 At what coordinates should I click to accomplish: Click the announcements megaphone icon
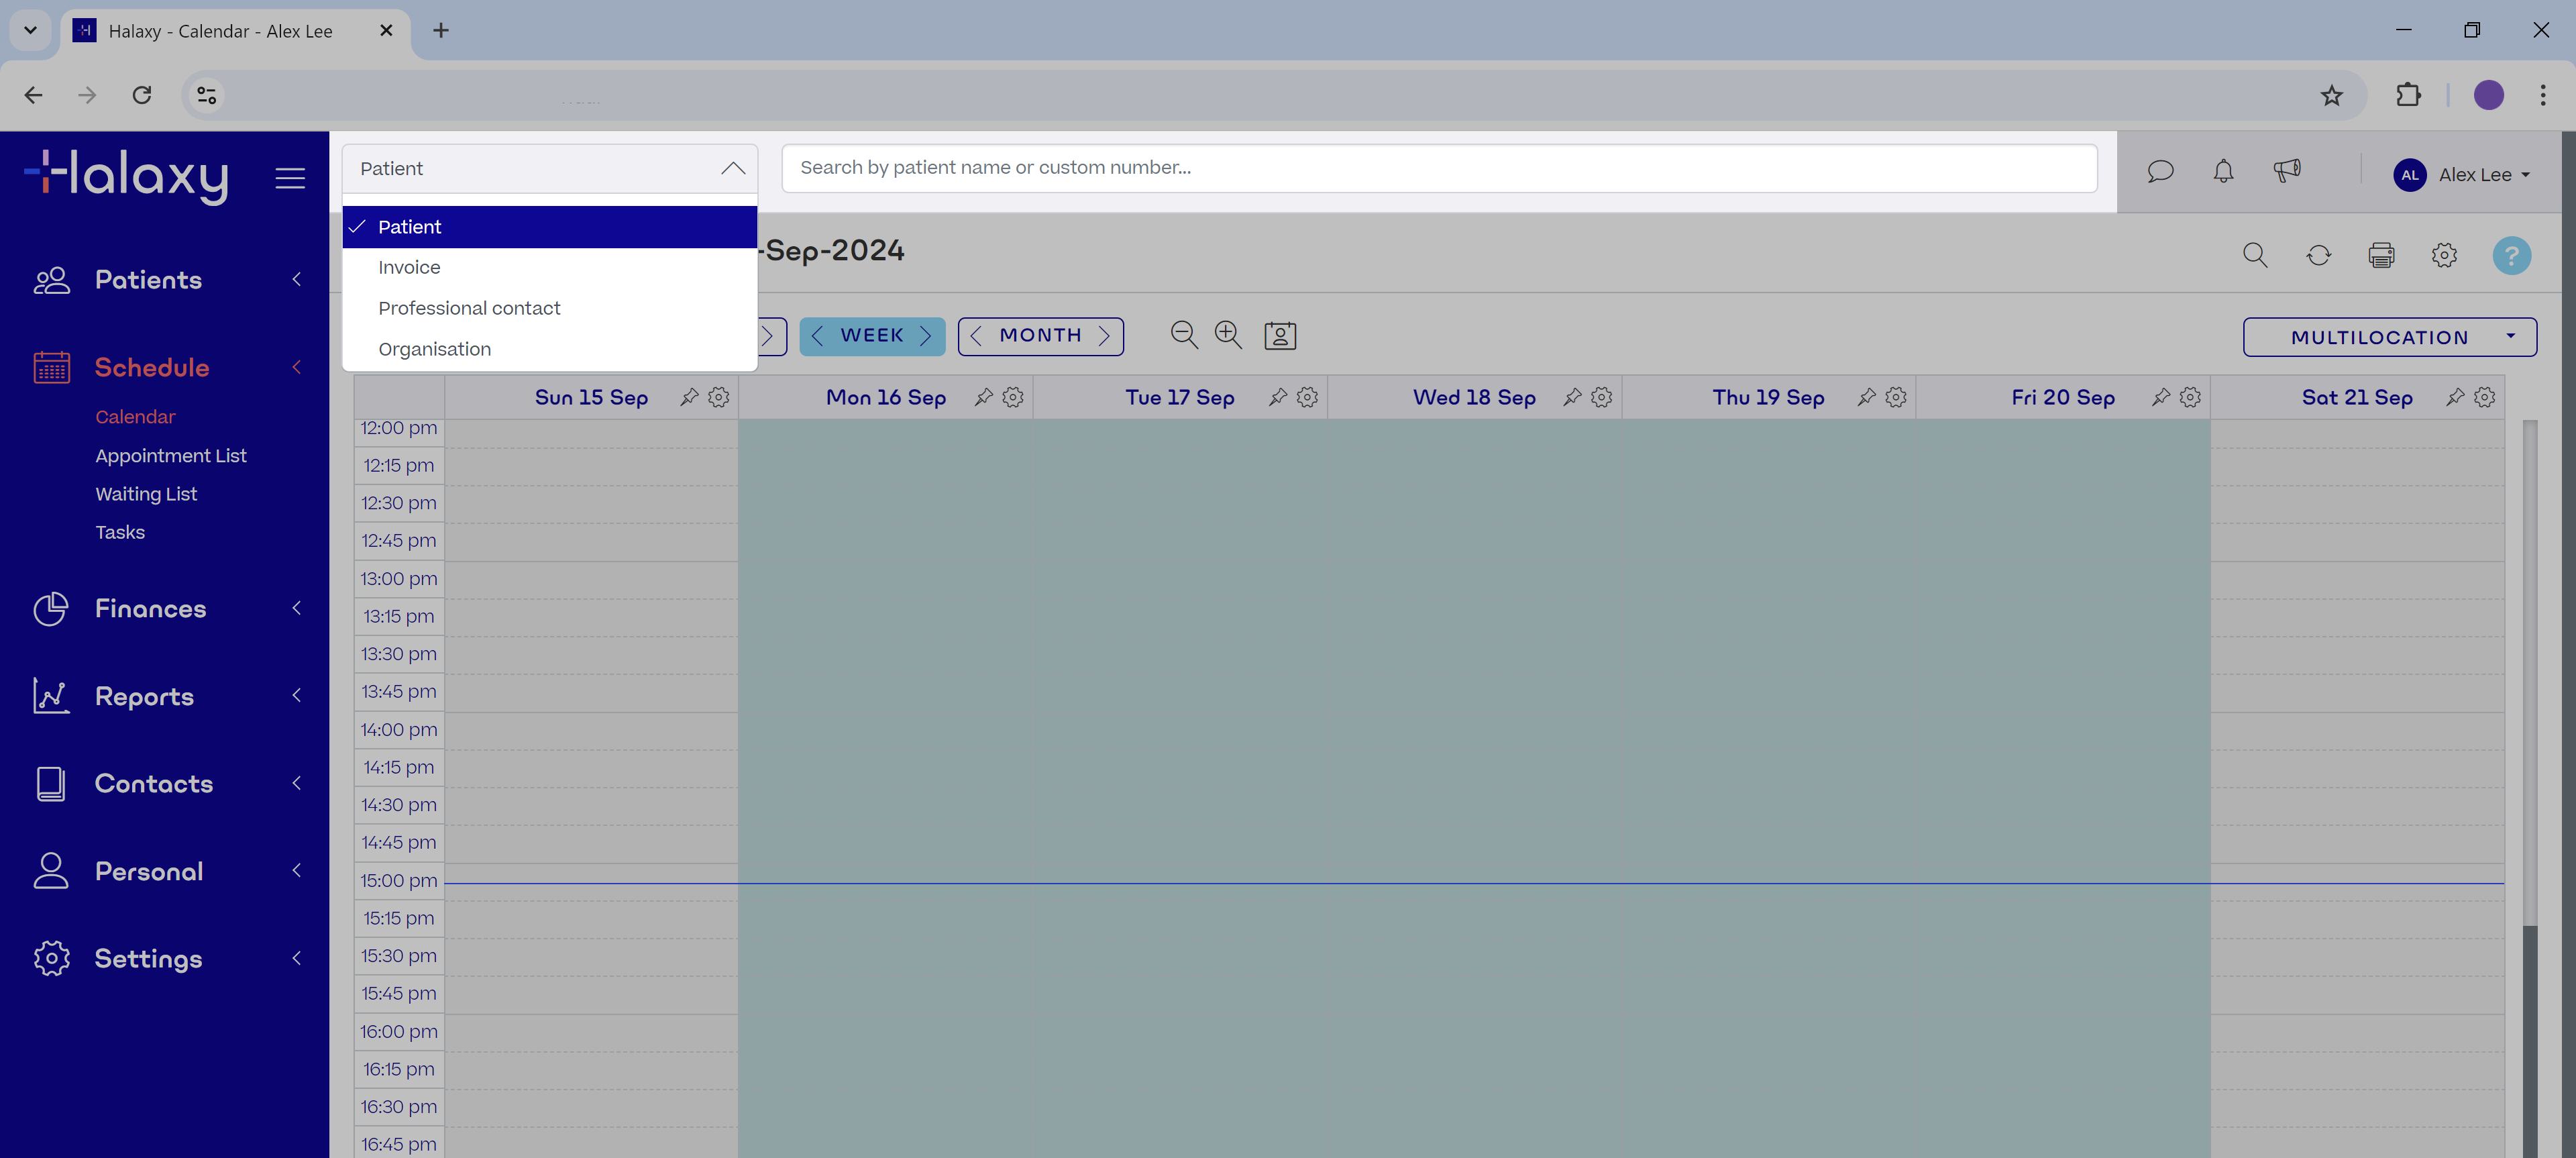(2286, 172)
